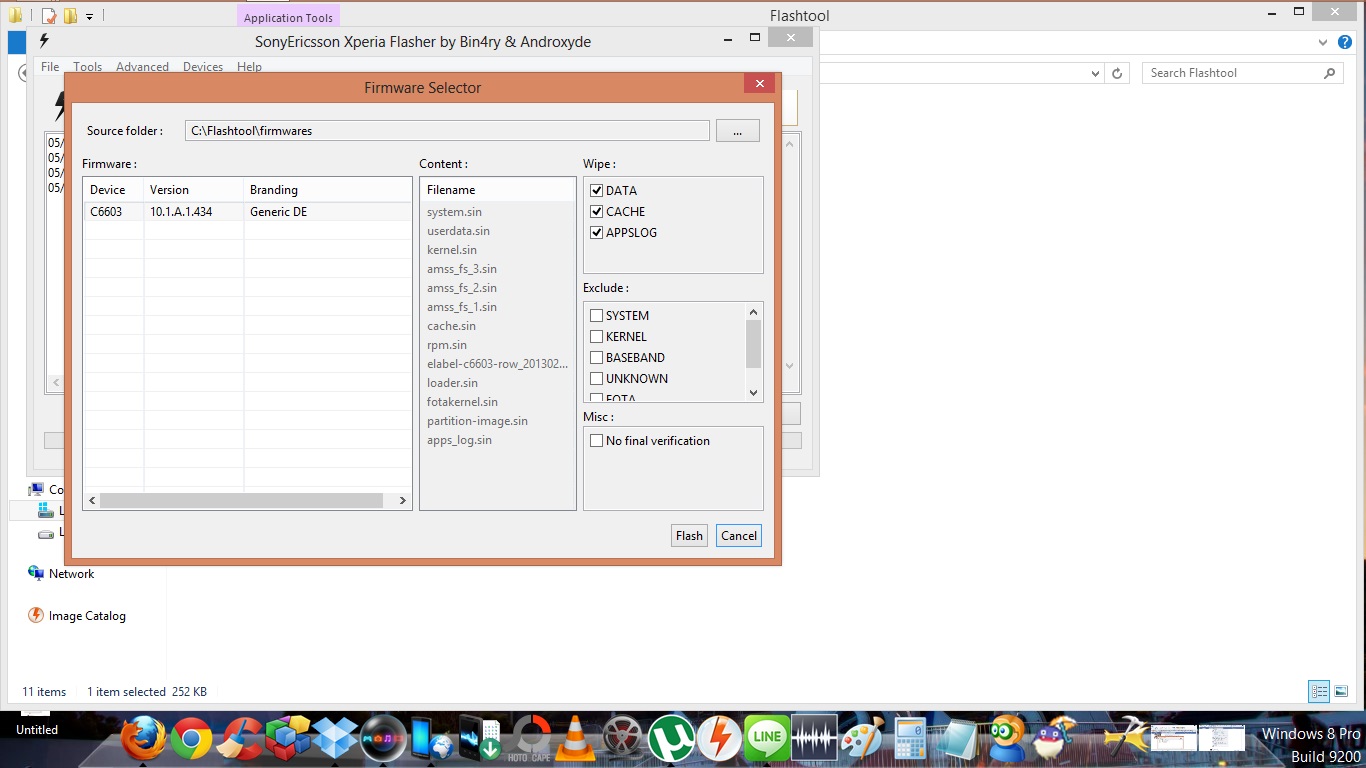
Task: Select Network in Explorer sidebar
Action: pos(71,574)
